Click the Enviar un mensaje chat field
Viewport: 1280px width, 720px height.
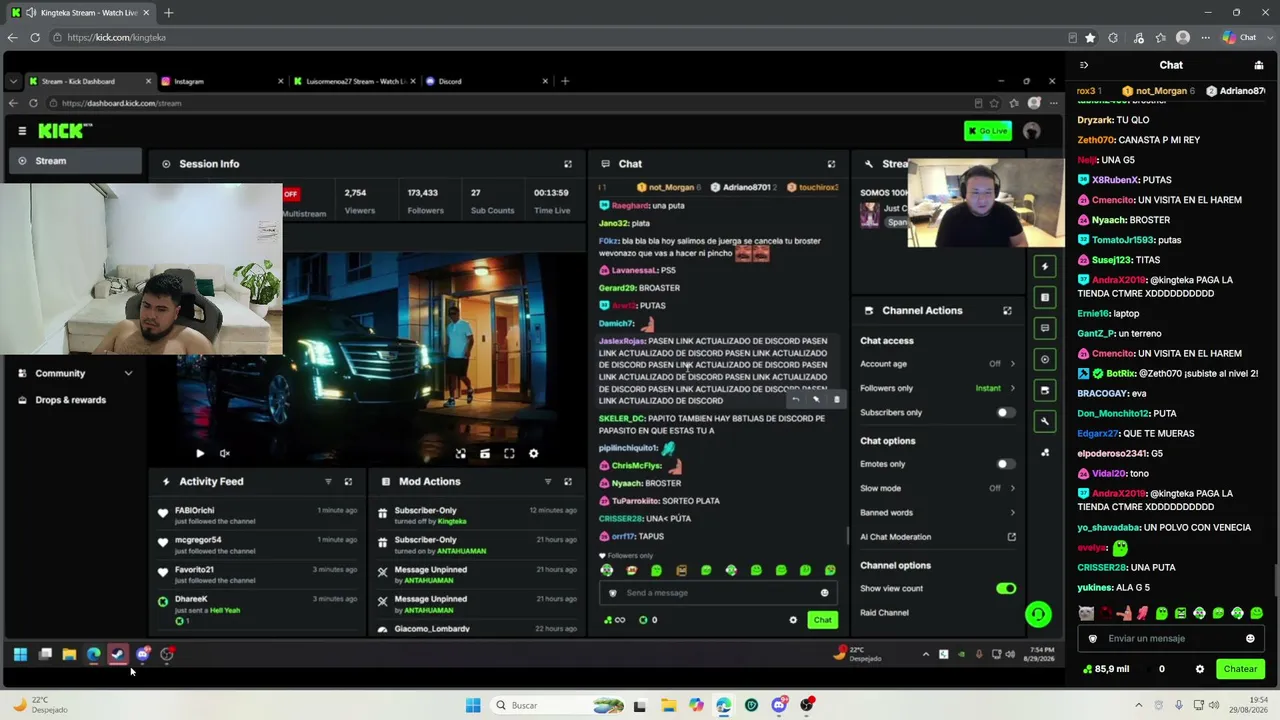click(1170, 639)
